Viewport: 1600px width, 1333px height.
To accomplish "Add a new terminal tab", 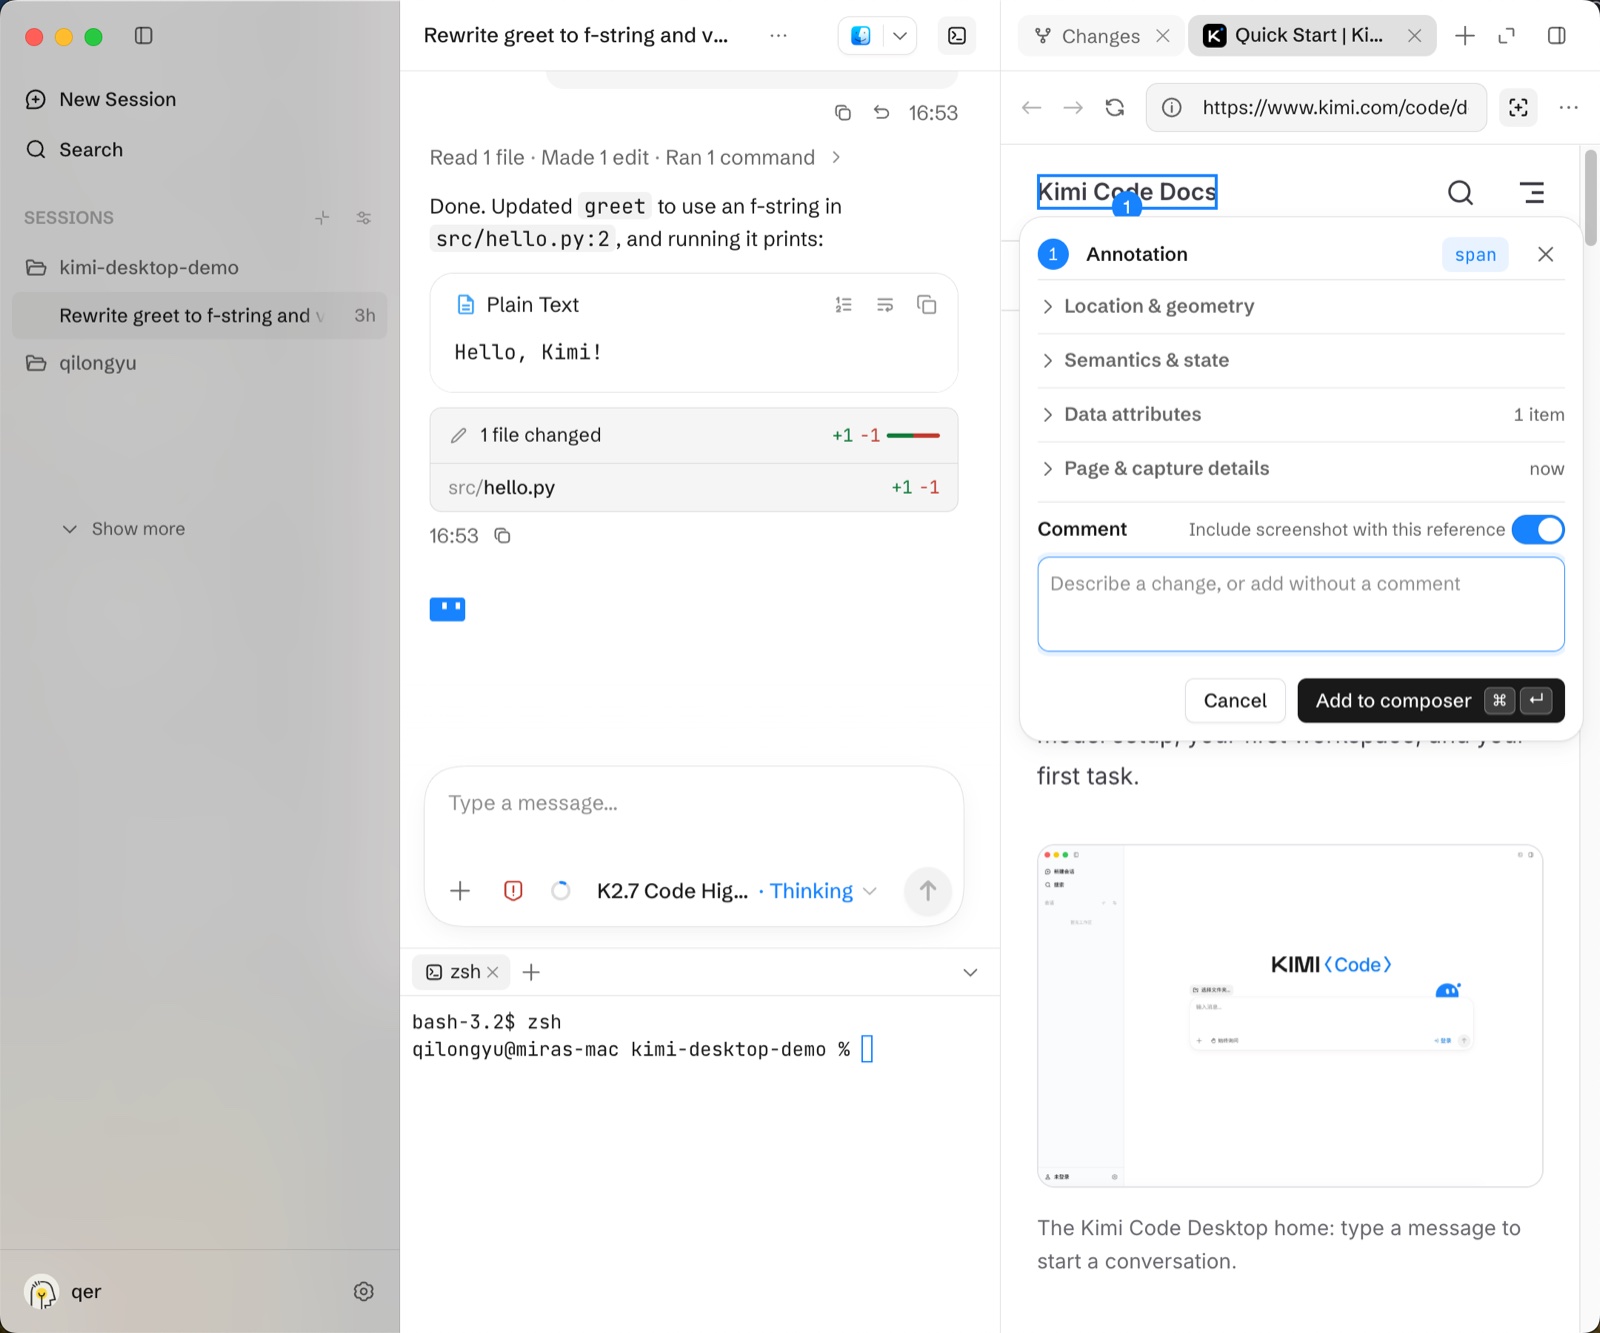I will (532, 972).
